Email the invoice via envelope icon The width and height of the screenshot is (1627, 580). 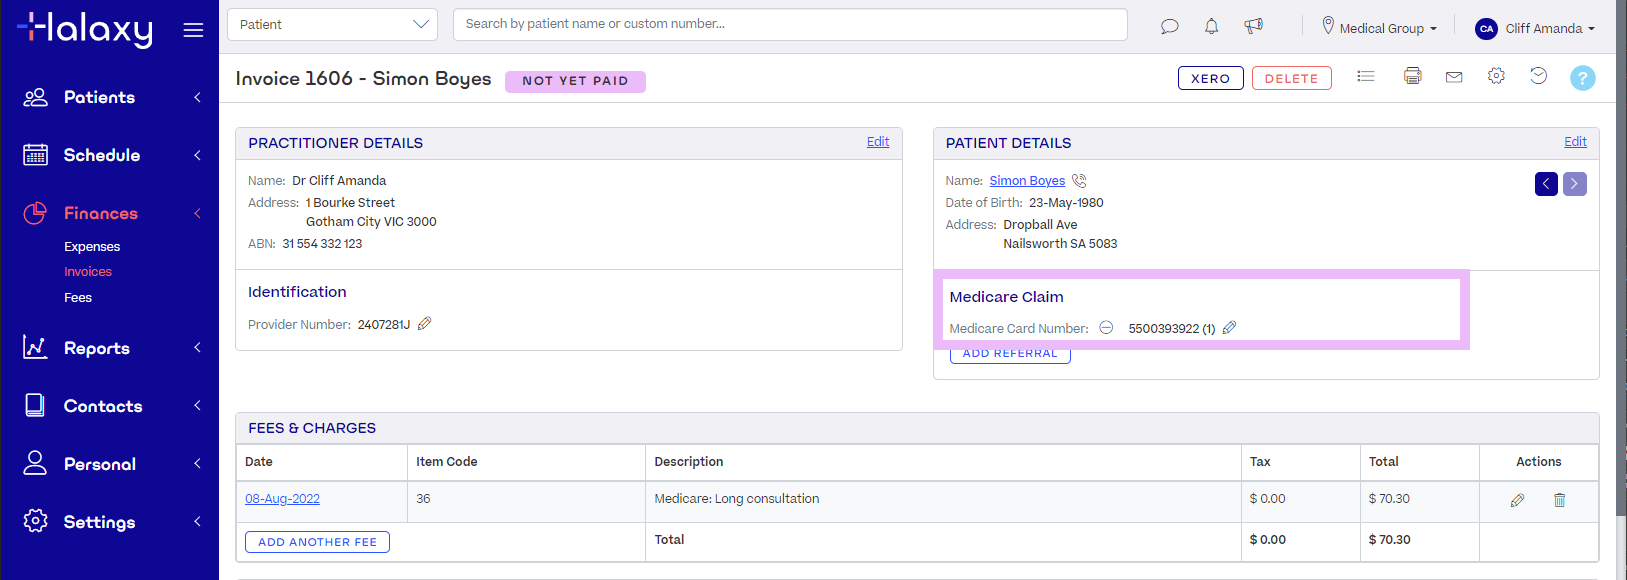click(x=1454, y=77)
